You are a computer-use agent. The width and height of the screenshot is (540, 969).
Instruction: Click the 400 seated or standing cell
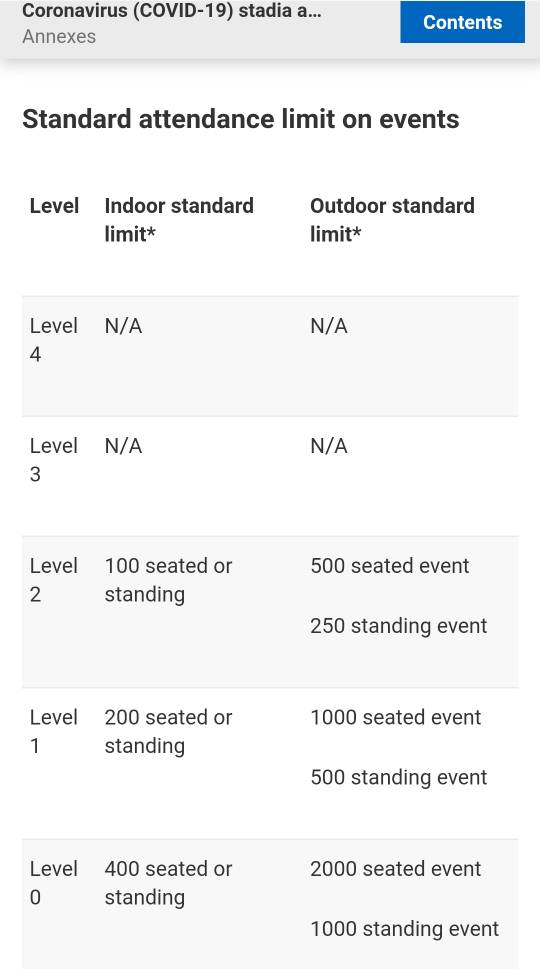168,882
